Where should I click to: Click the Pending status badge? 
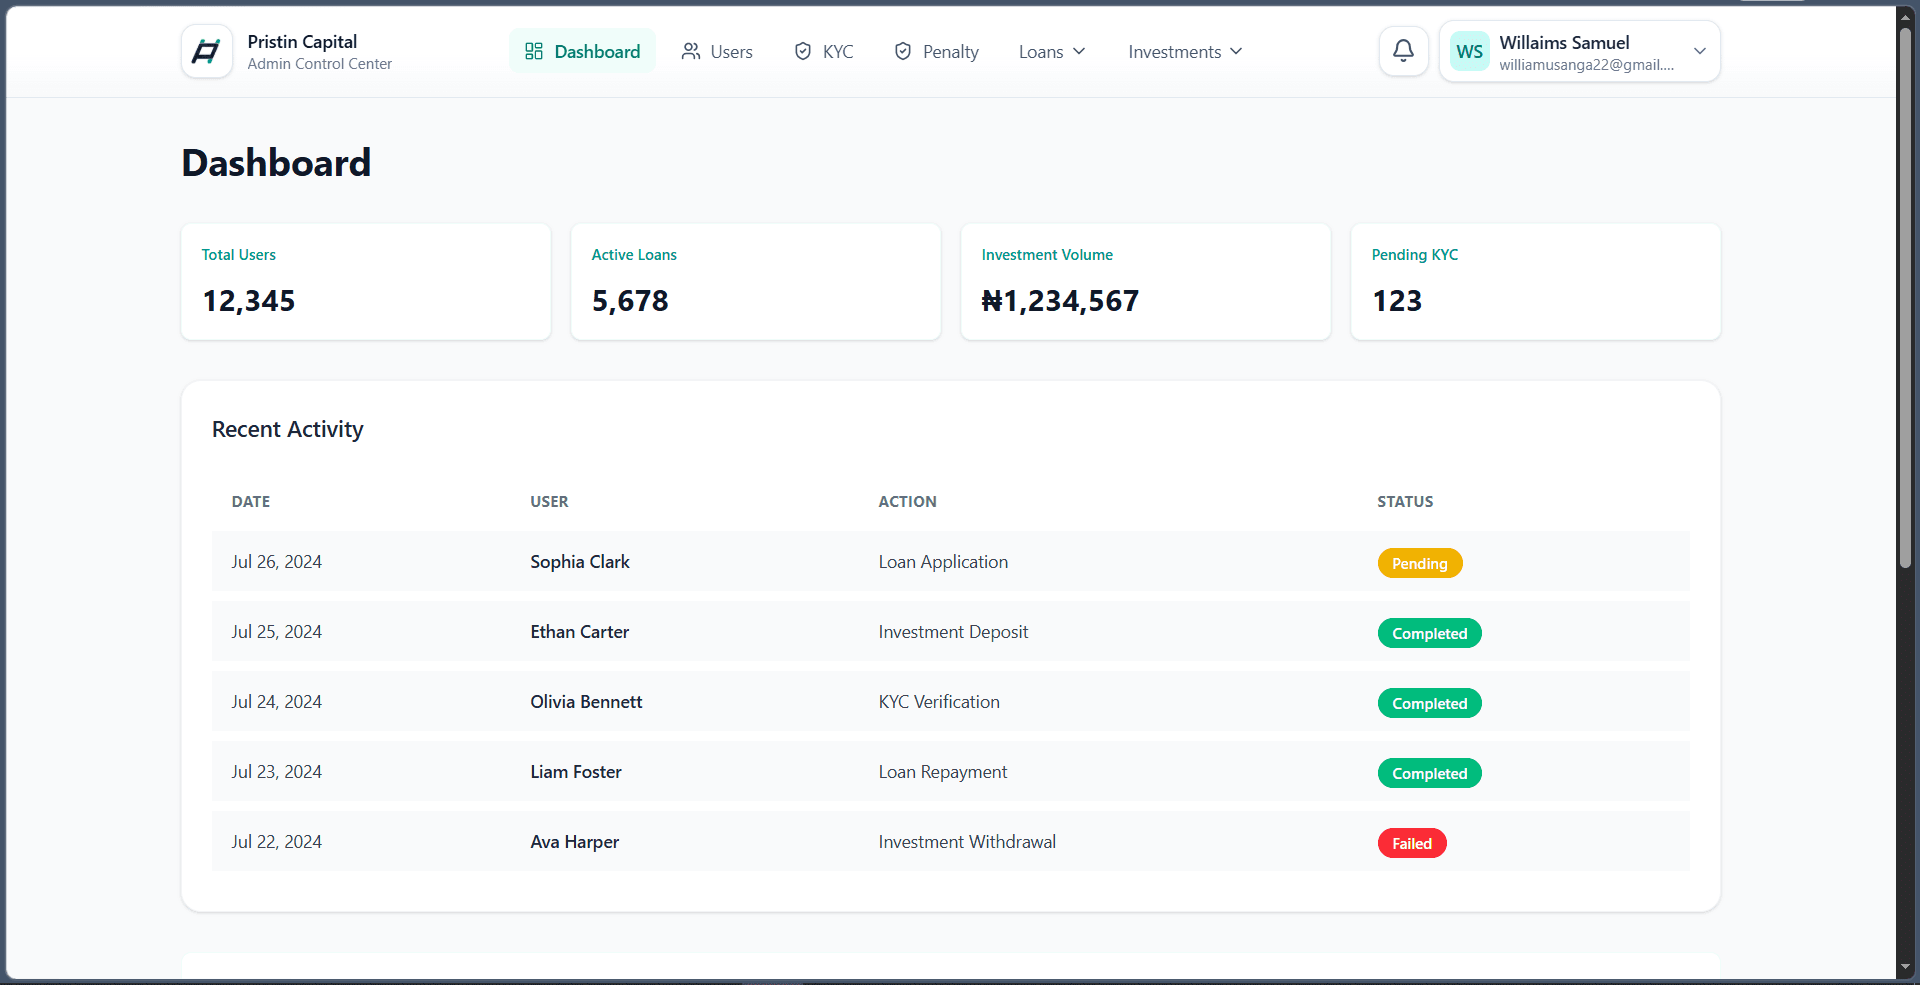point(1420,563)
